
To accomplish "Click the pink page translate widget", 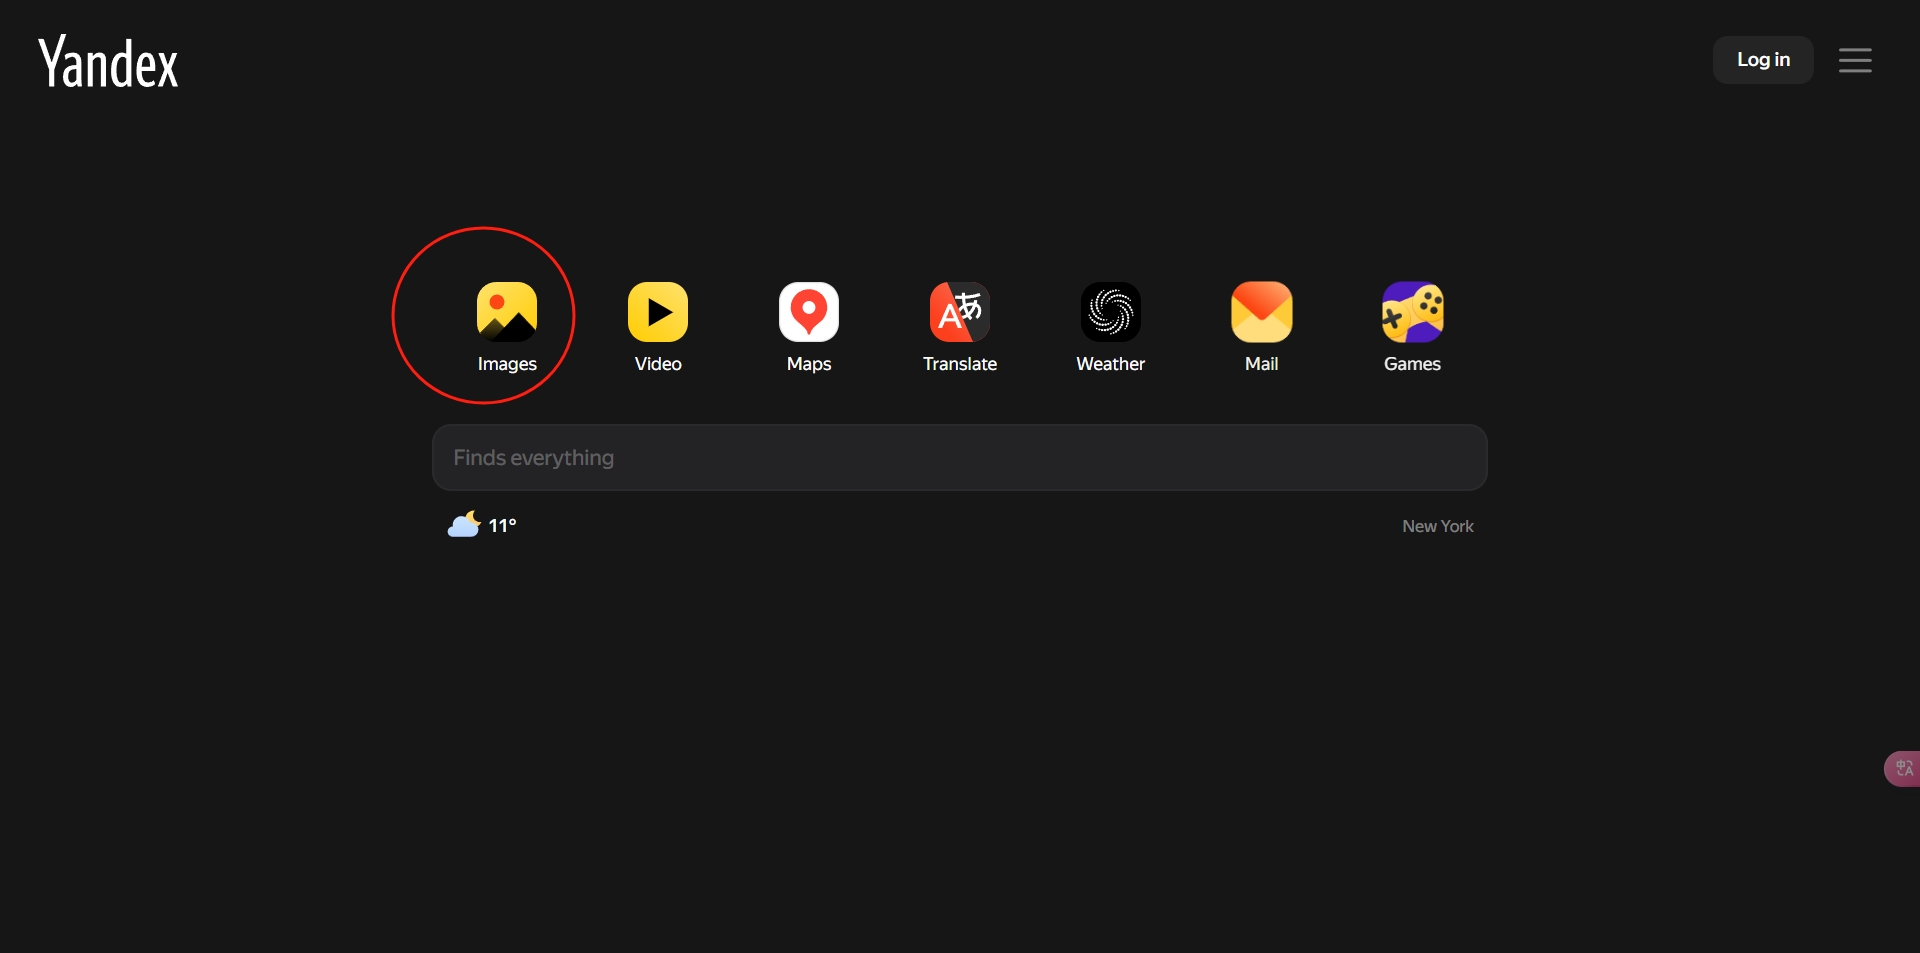I will (x=1902, y=769).
